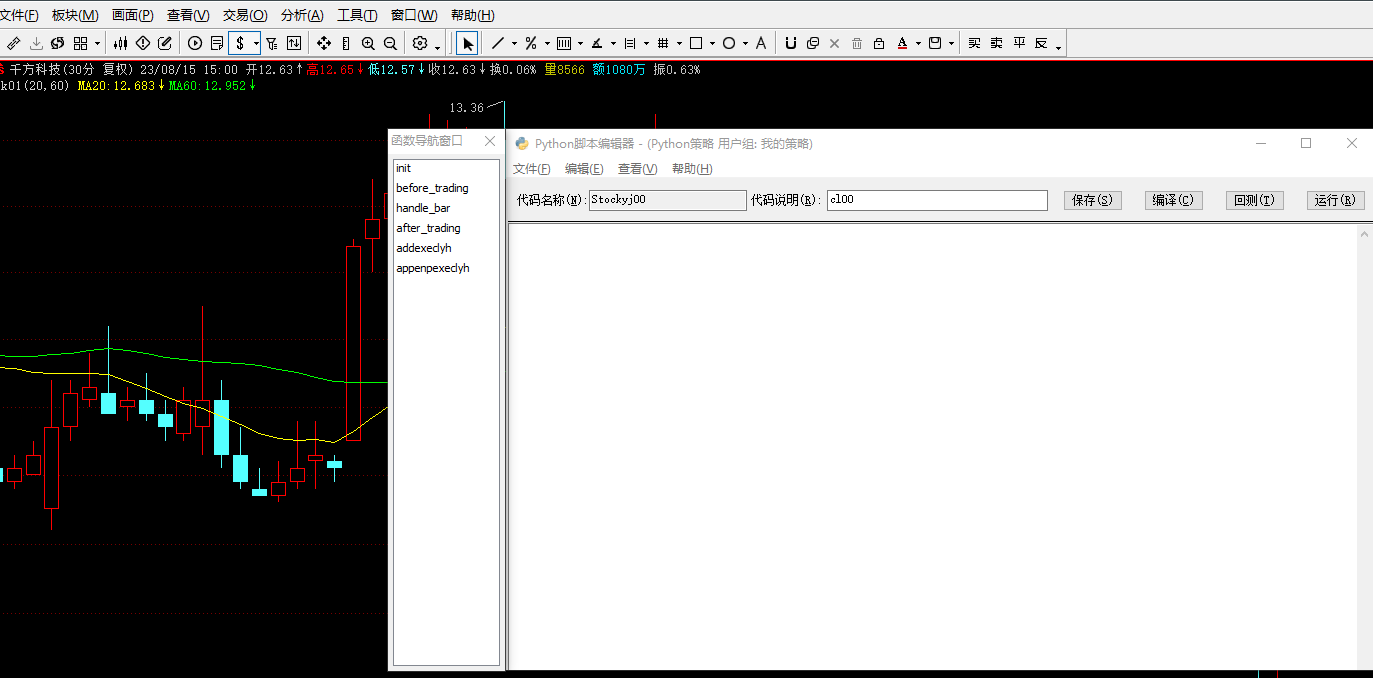Expand the dollar sign dropdown arrow
The height and width of the screenshot is (678, 1373).
click(x=256, y=43)
